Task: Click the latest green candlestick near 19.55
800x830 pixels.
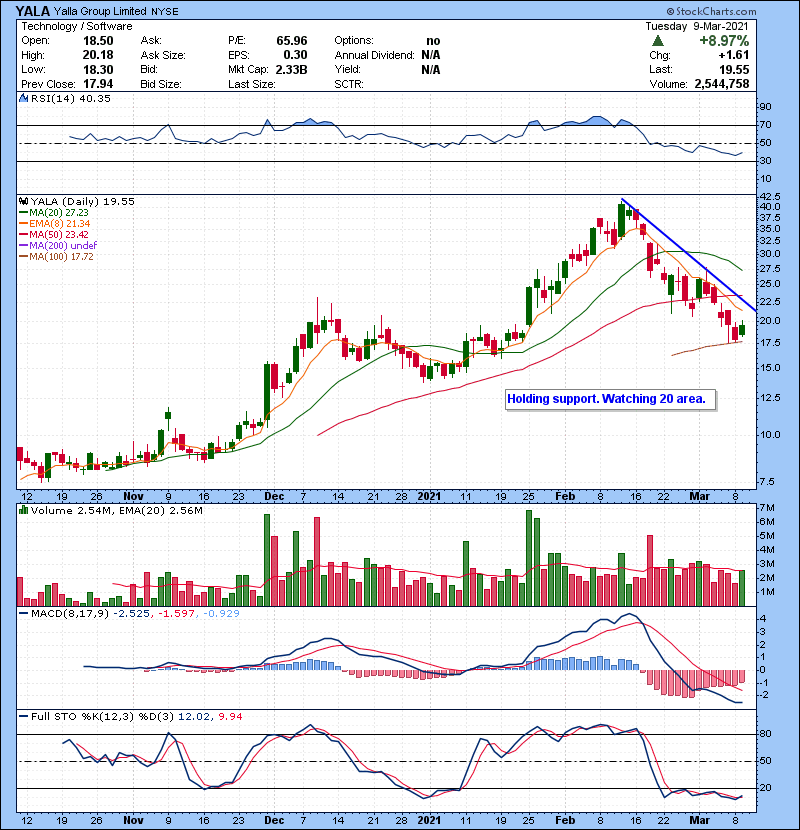Action: point(742,329)
